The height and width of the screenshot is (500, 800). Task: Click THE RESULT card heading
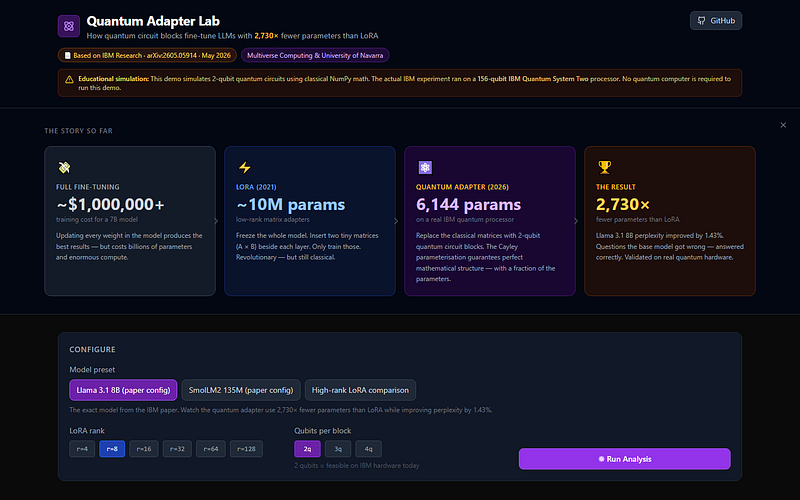(x=616, y=187)
